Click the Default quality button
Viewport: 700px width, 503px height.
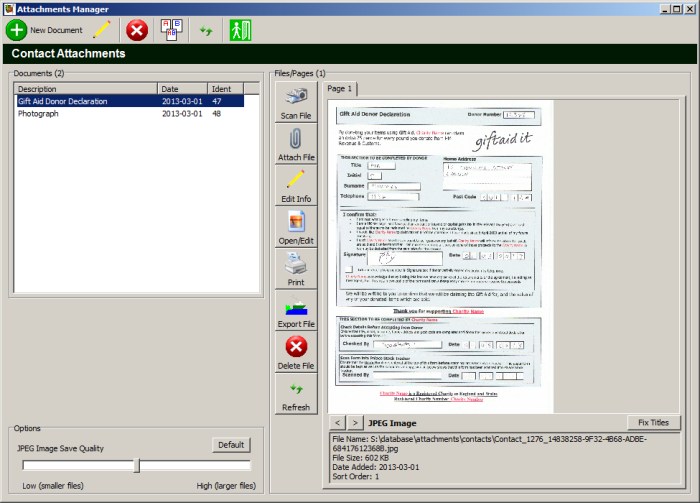[x=231, y=445]
